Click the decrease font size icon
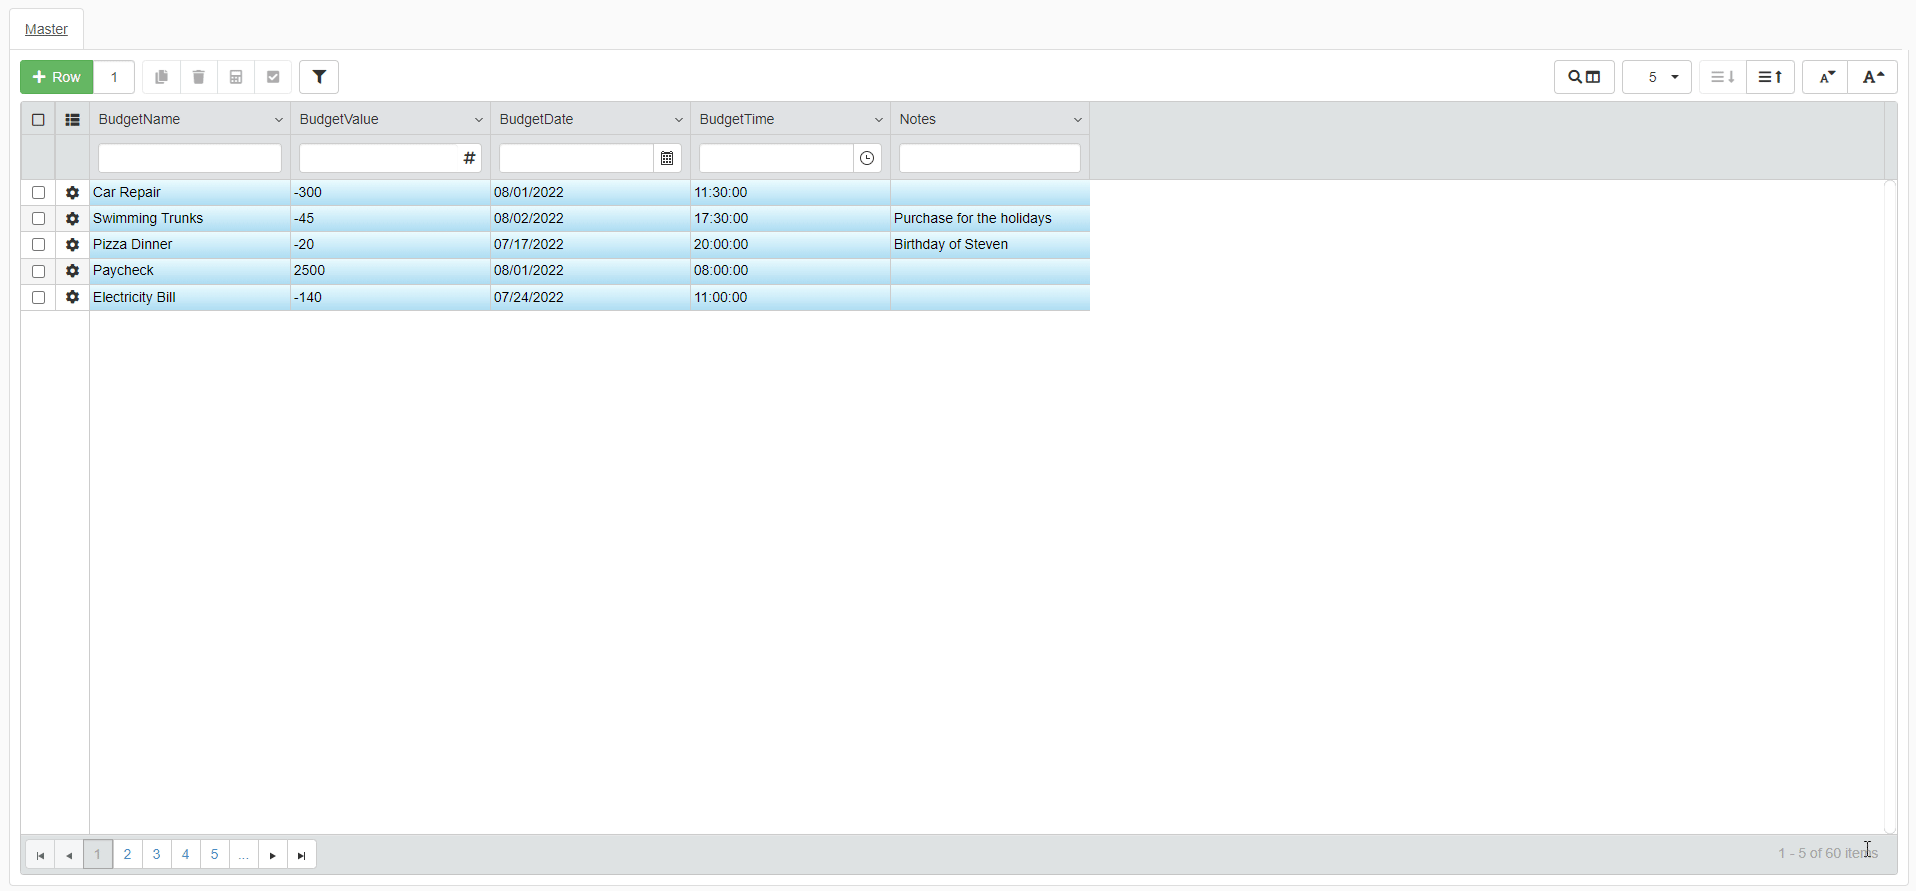 click(1826, 77)
